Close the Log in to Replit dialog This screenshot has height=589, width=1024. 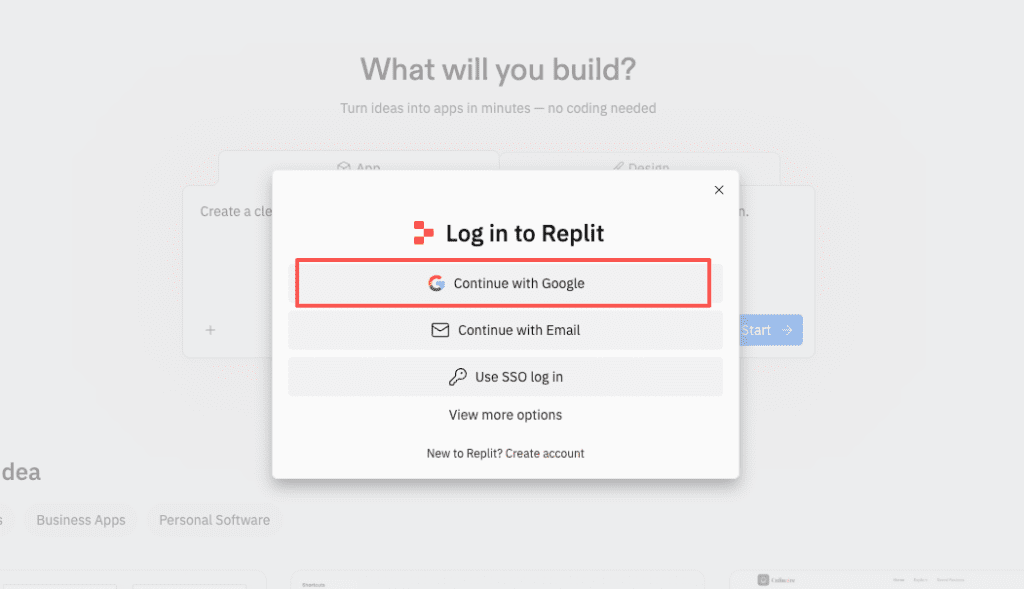point(718,190)
